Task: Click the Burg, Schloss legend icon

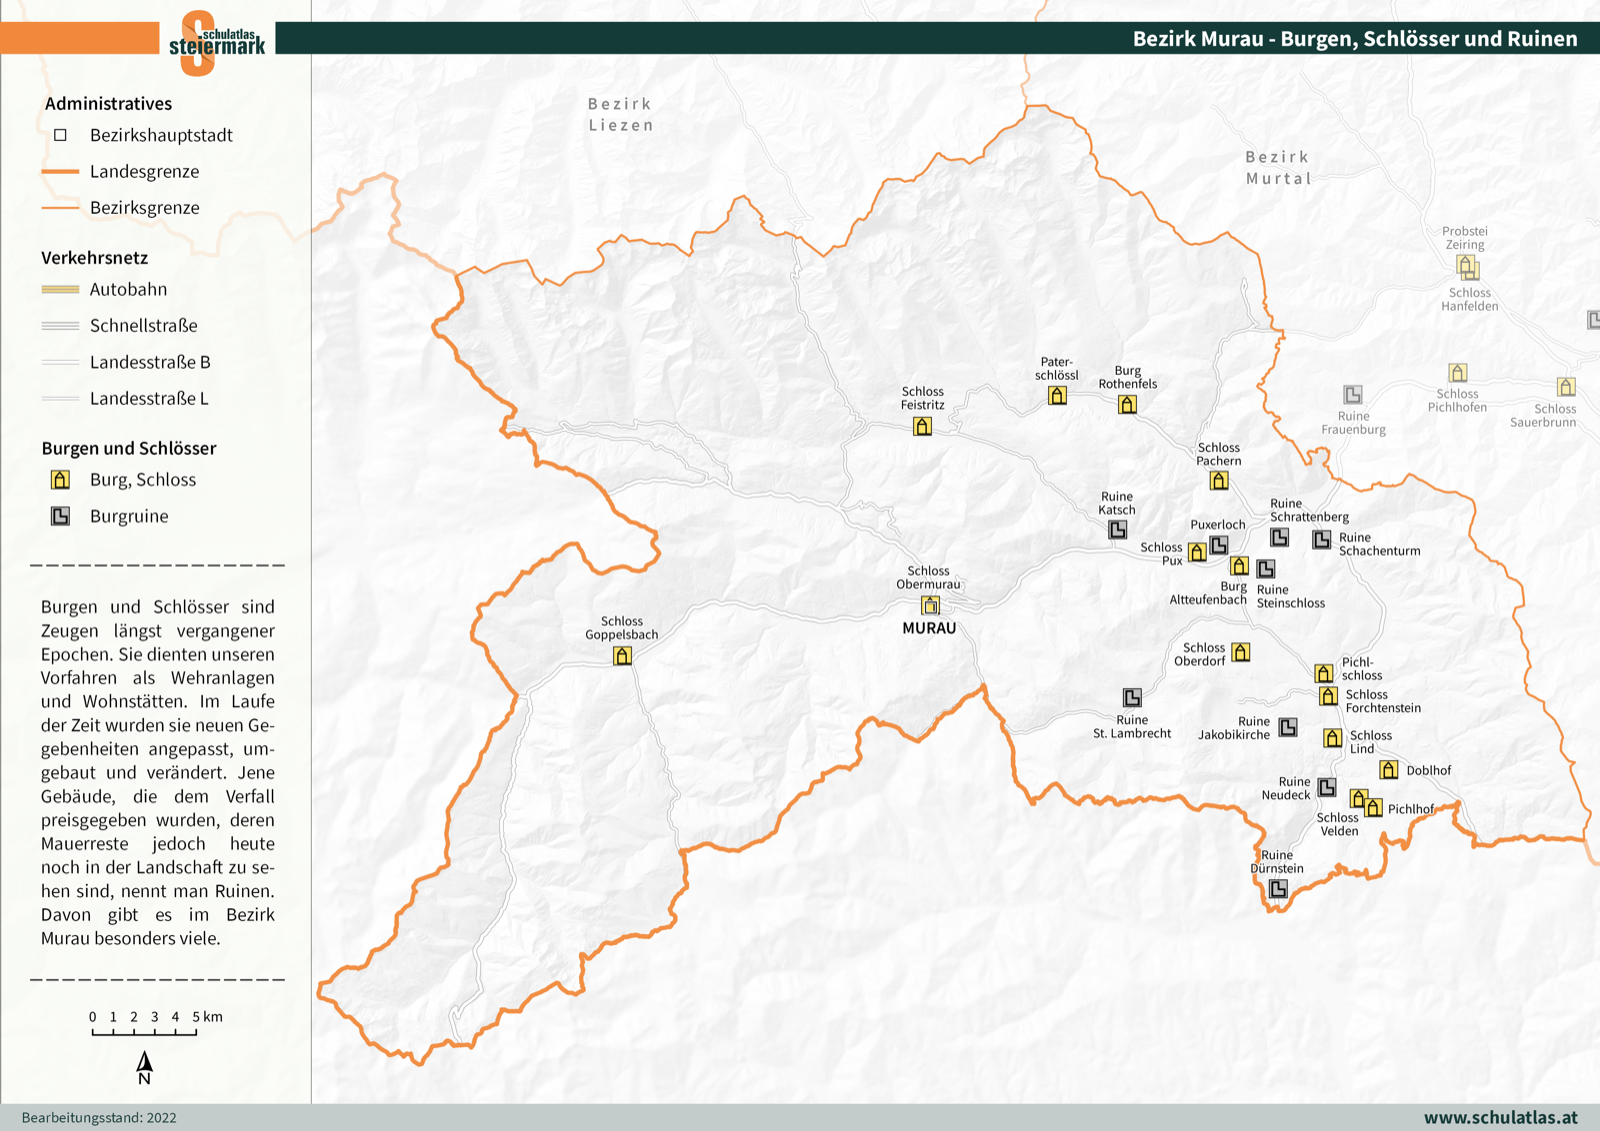Action: pyautogui.click(x=61, y=480)
